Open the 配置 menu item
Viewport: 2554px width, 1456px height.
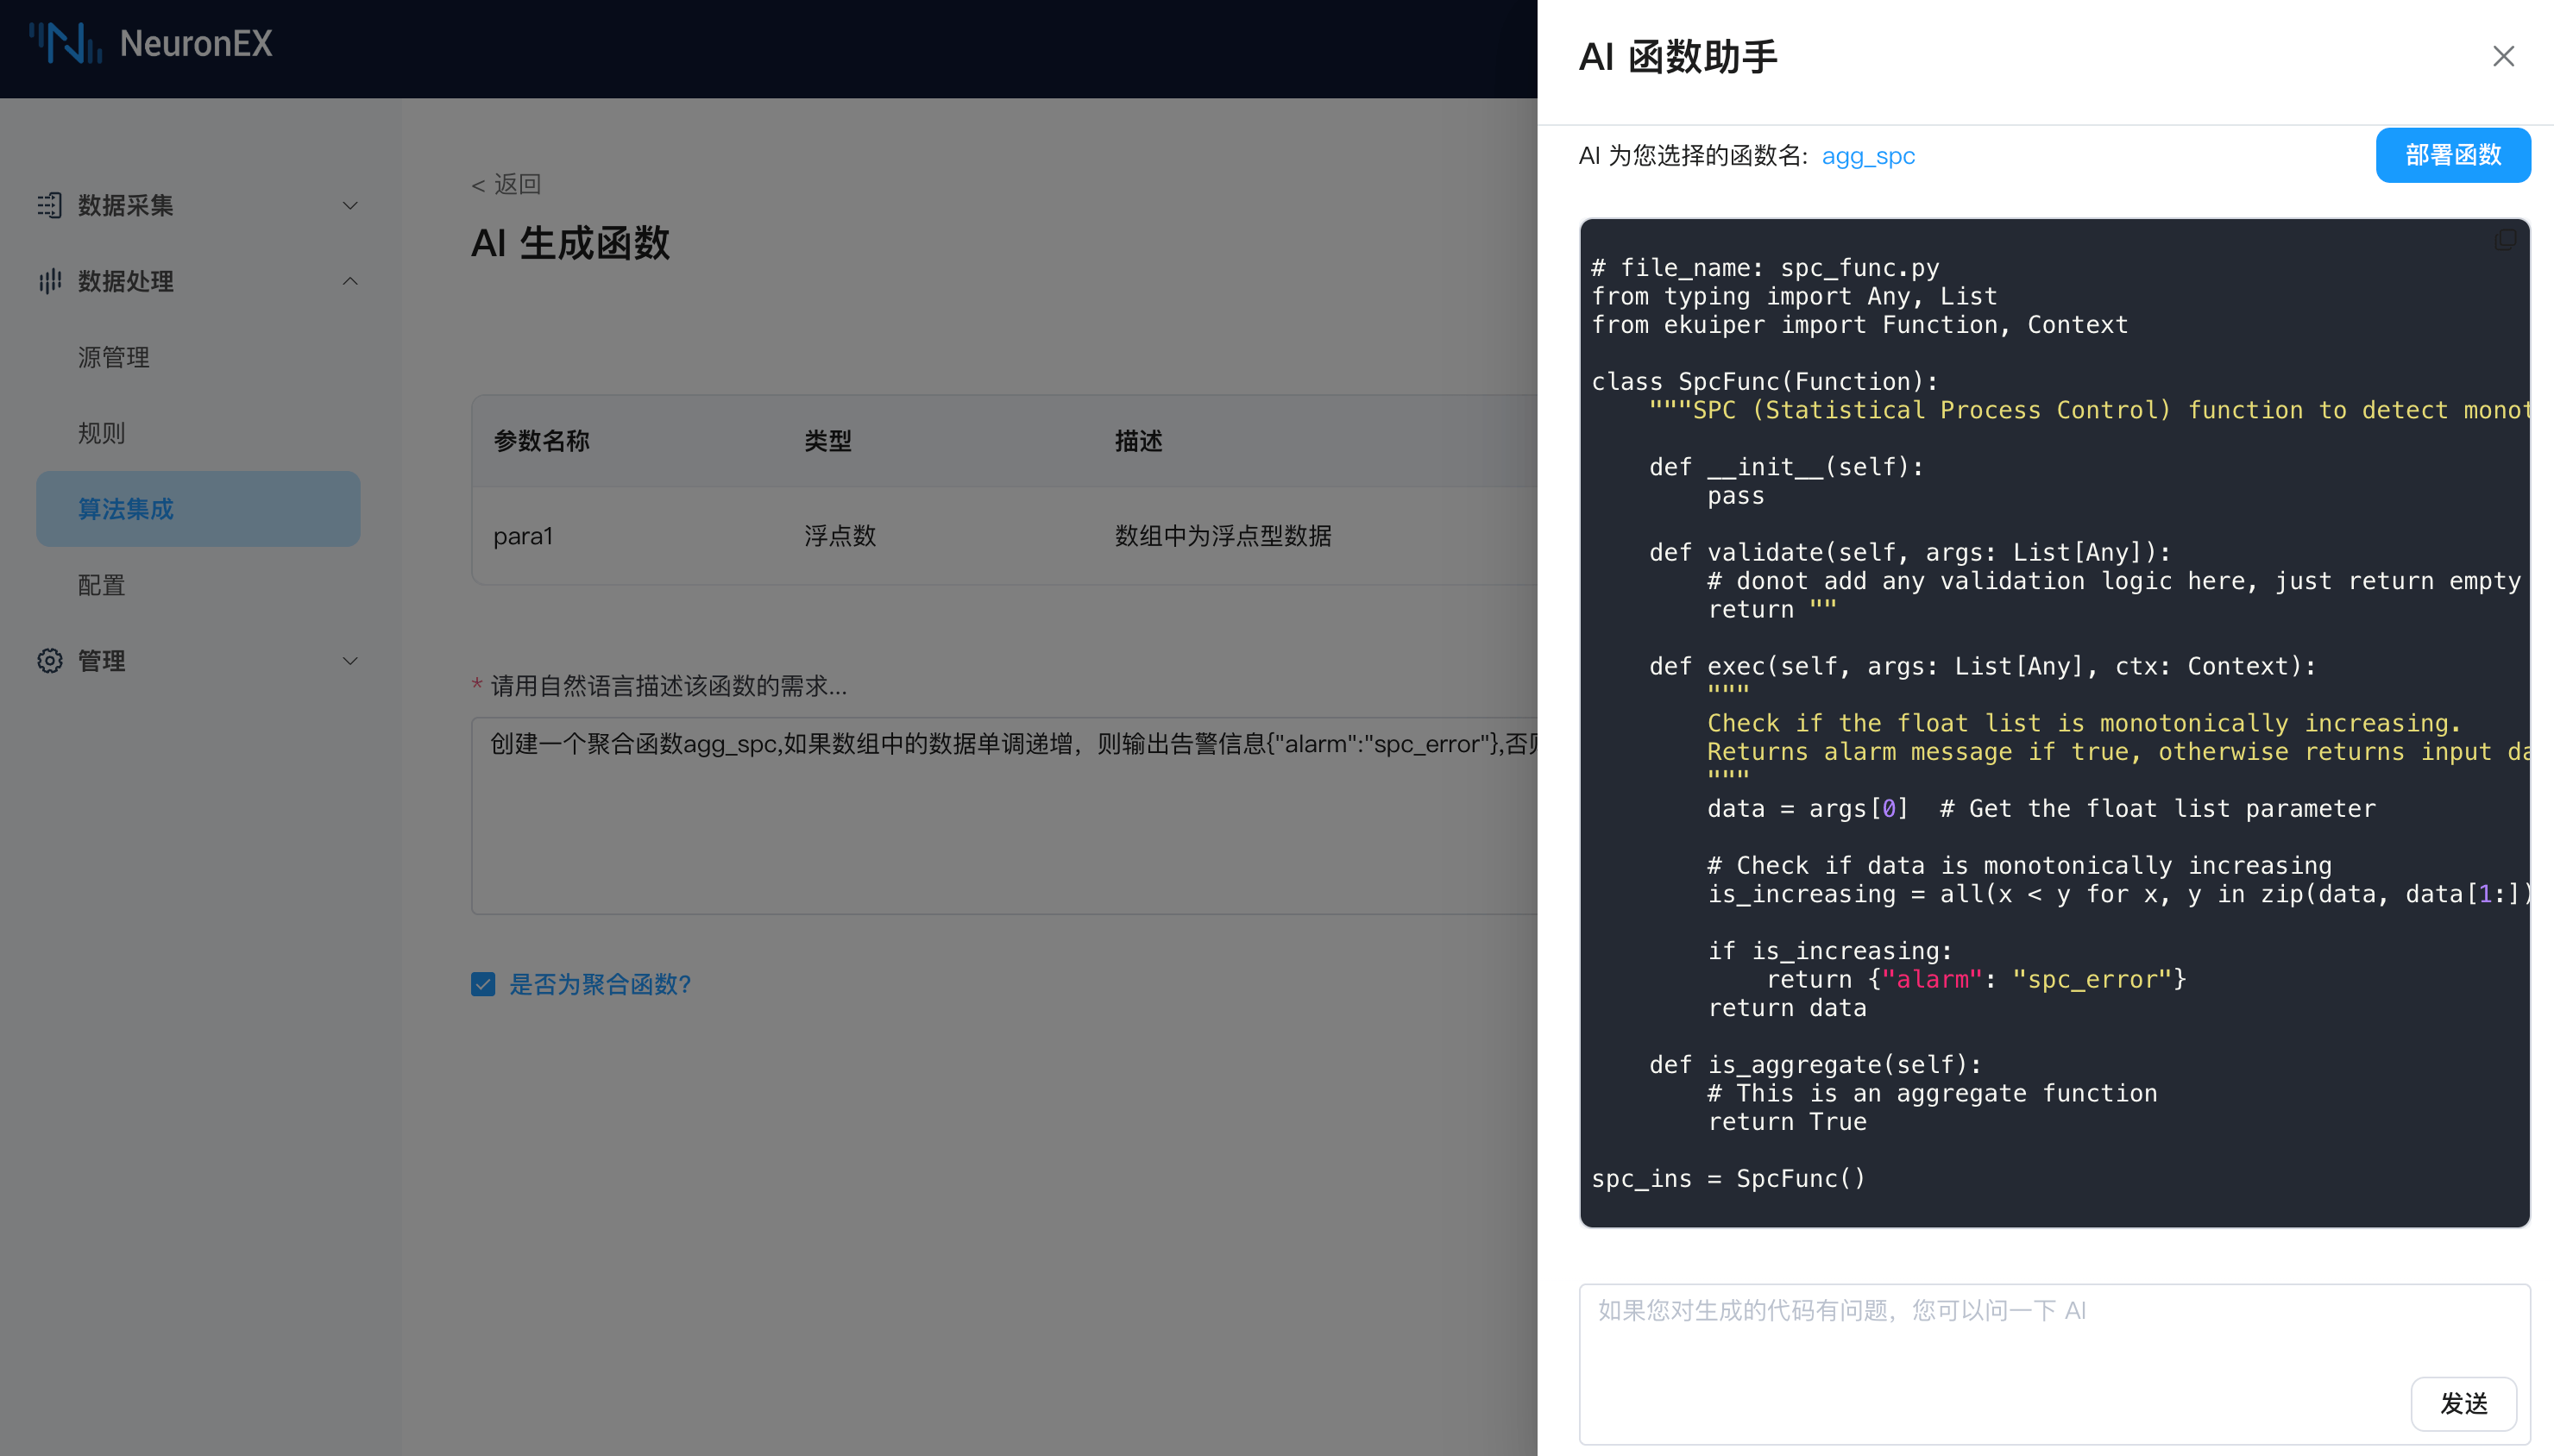click(102, 585)
